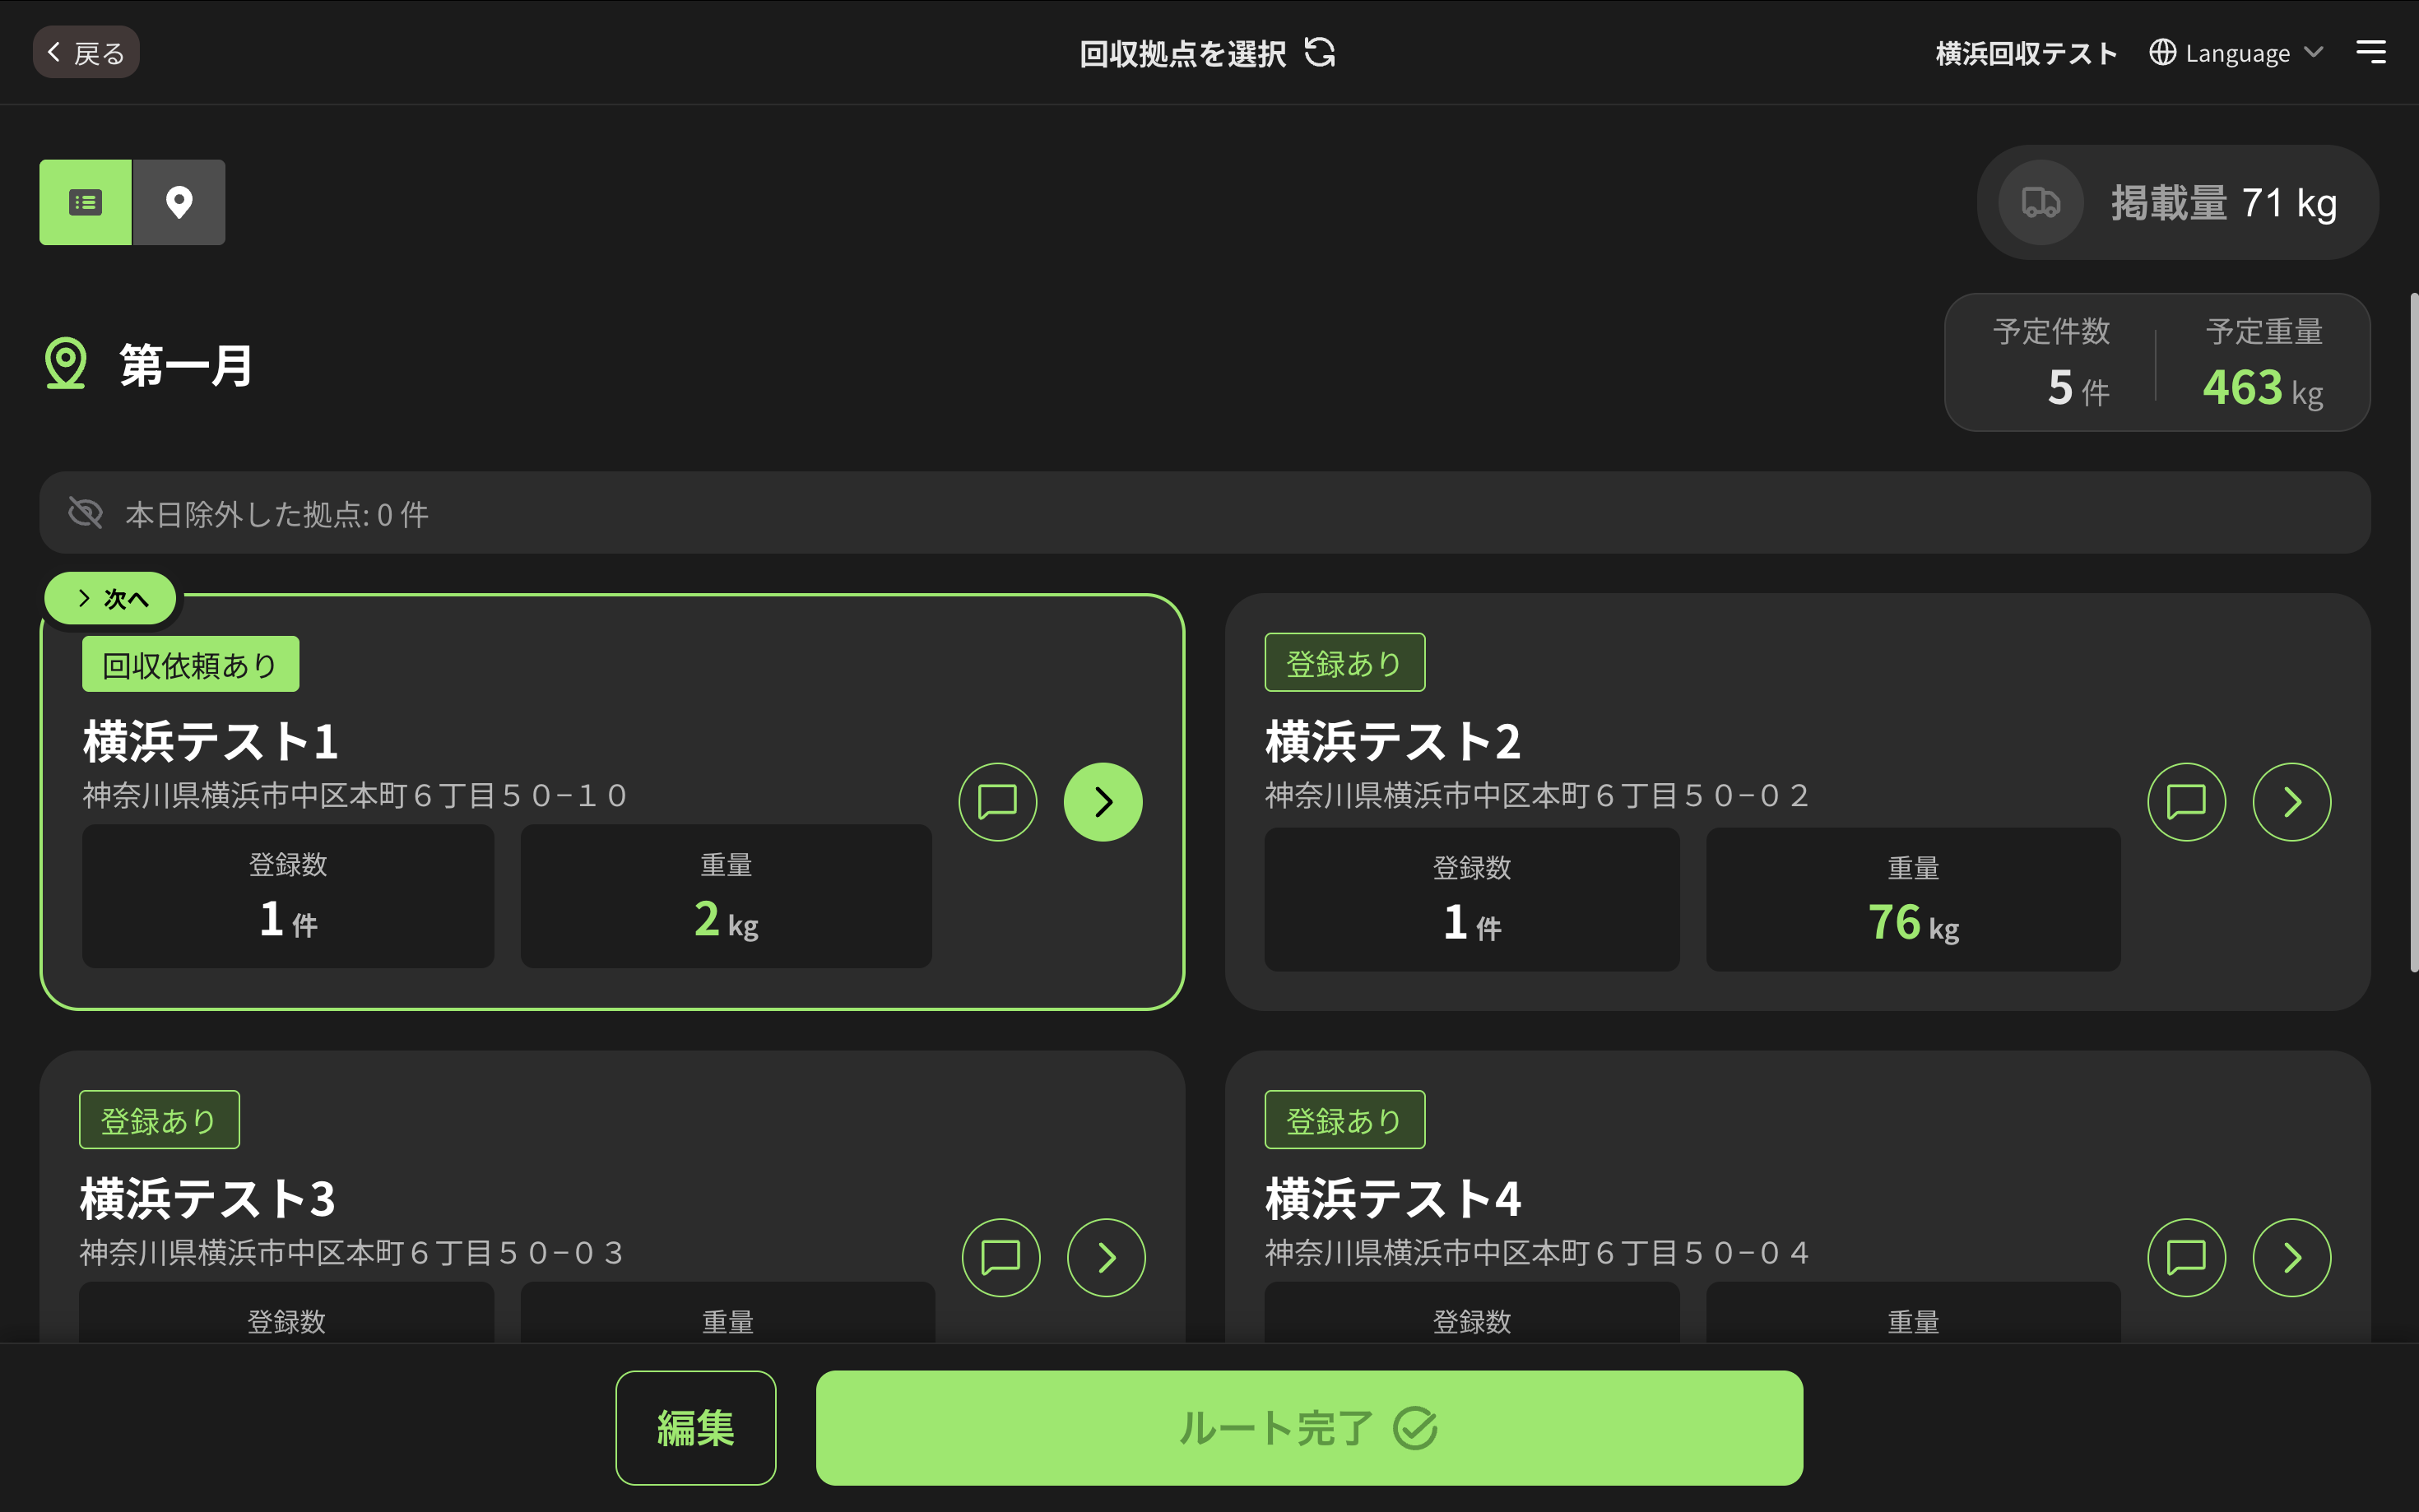2419x1512 pixels.
Task: Click the refresh icon beside 回収拠点を選択
Action: pyautogui.click(x=1320, y=52)
